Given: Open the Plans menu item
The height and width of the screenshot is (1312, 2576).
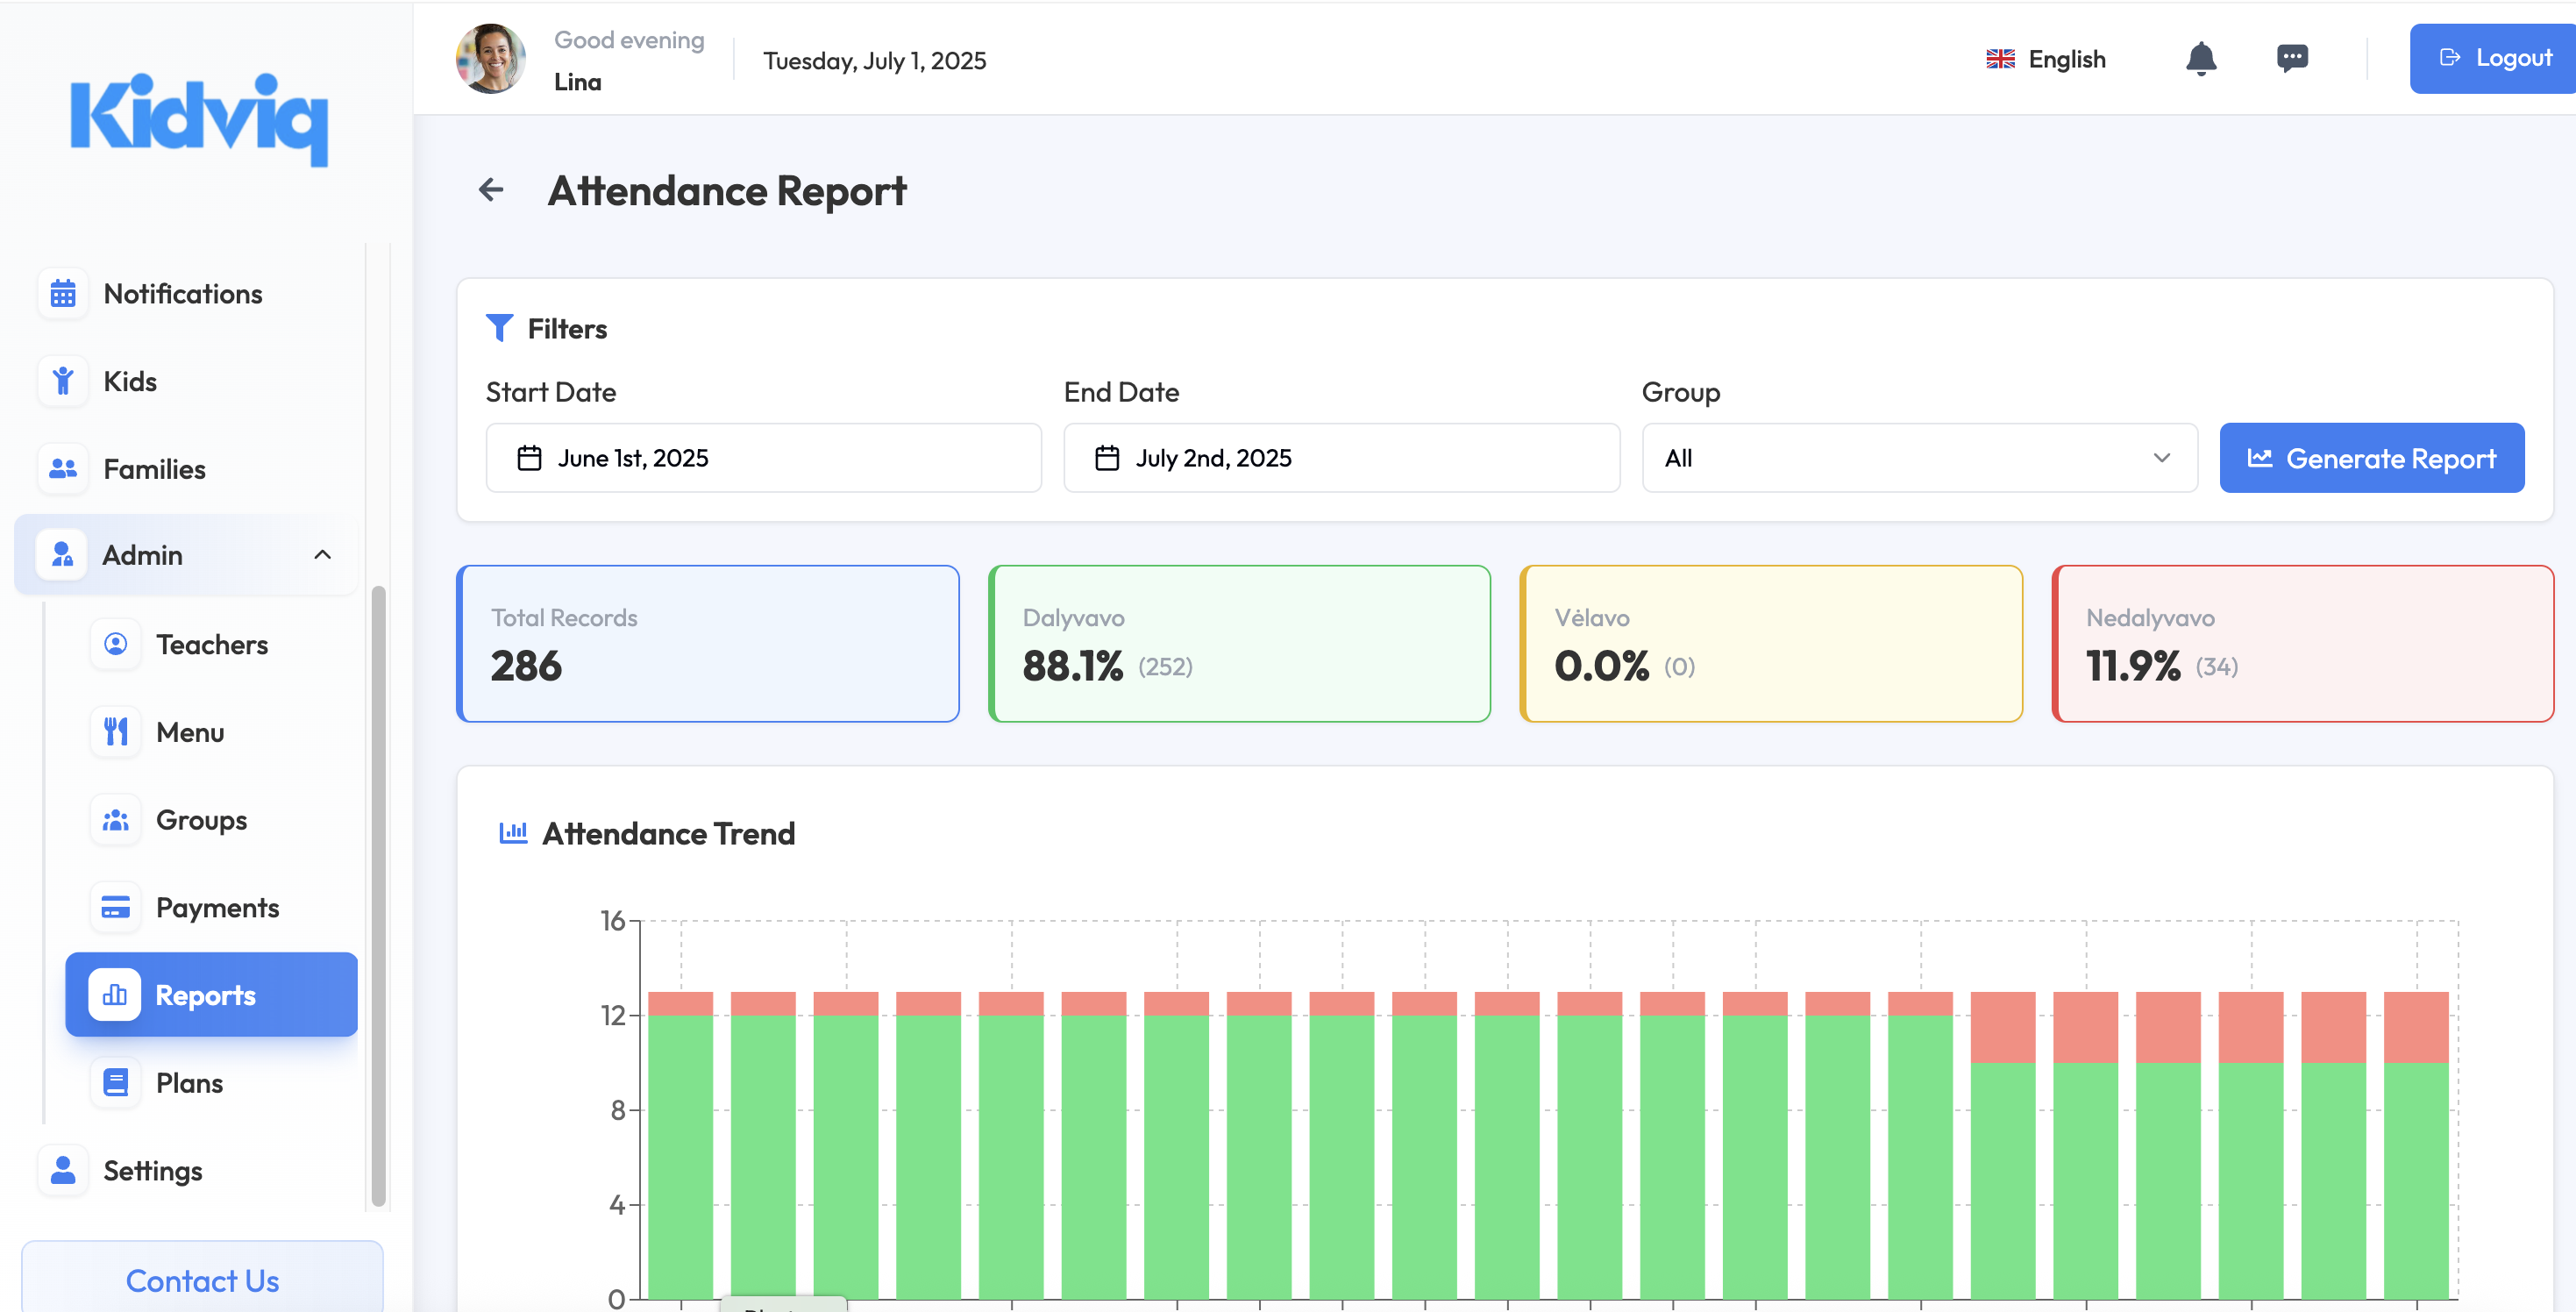Looking at the screenshot, I should (x=189, y=1082).
